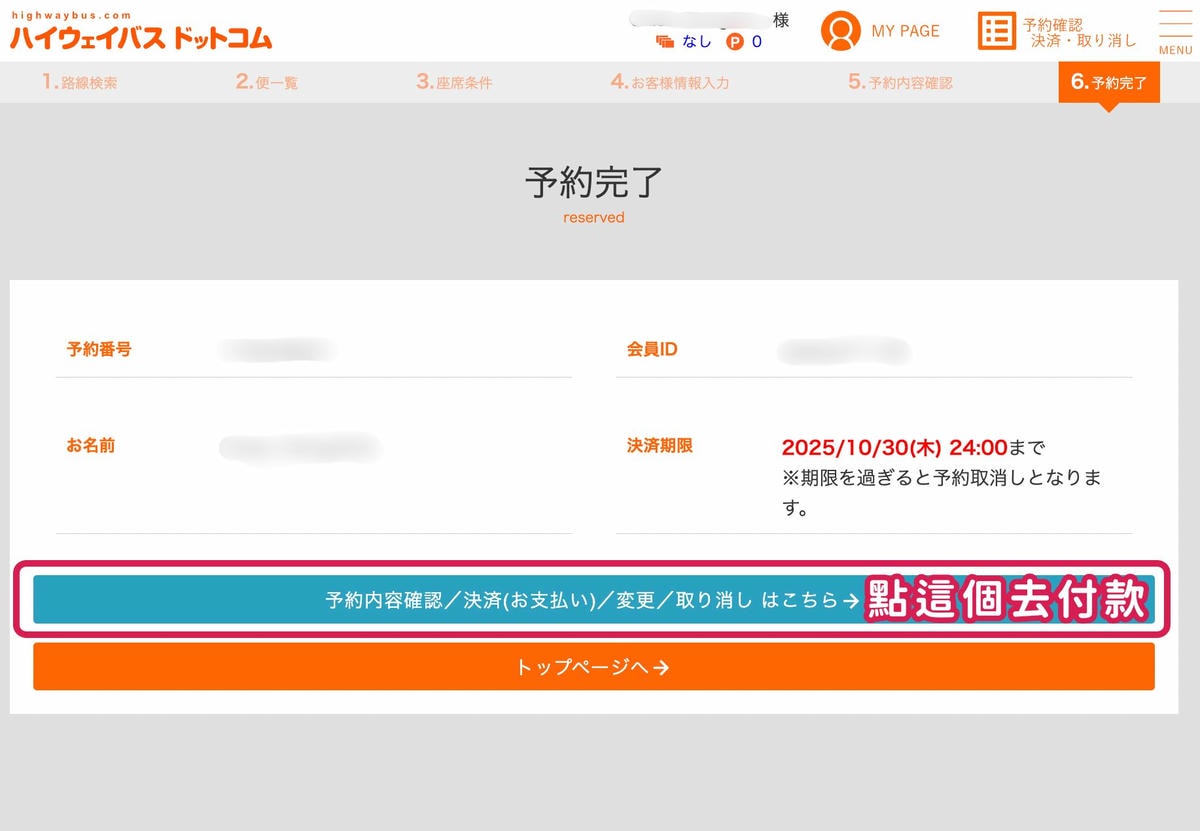Click the ※期限を過ぎると予約取消し note
The image size is (1200, 831).
941,493
